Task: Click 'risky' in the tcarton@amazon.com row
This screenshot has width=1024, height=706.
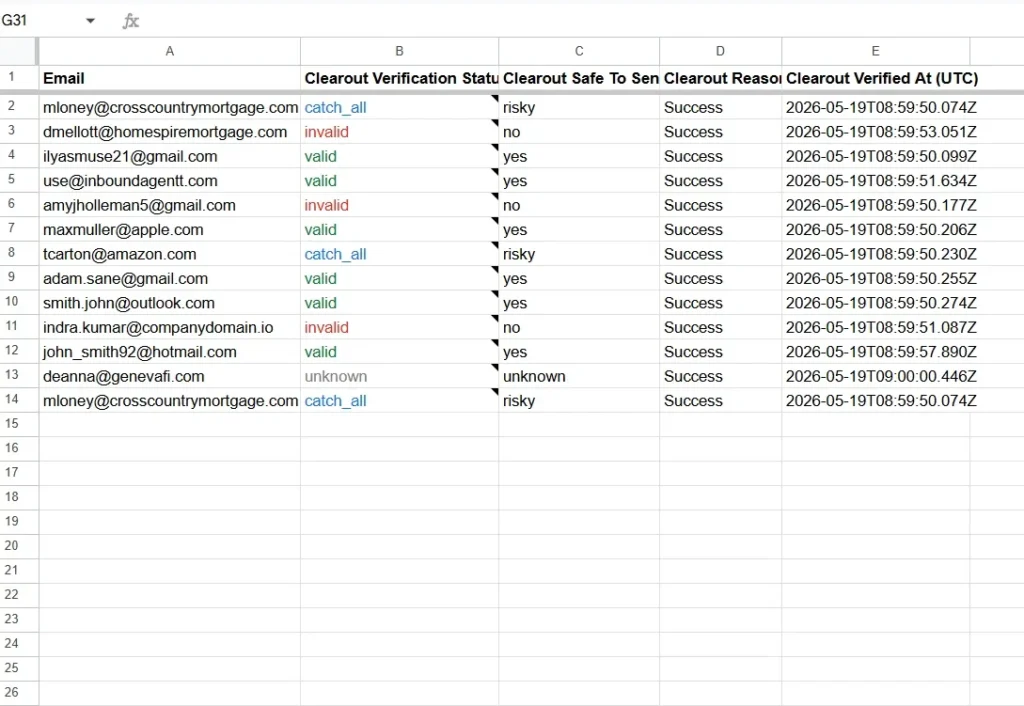Action: [519, 254]
